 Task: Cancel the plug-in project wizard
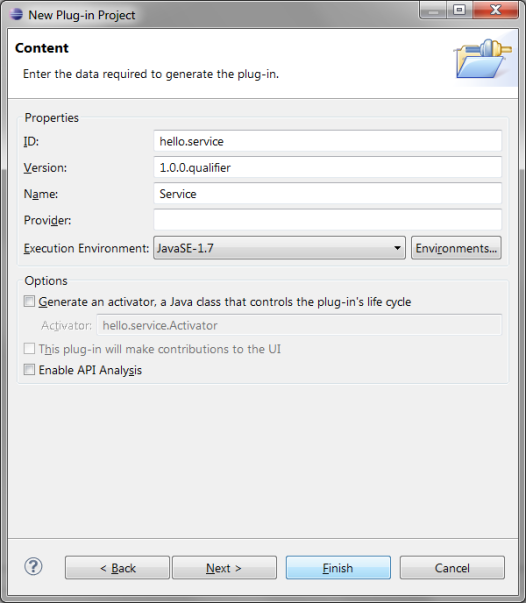[x=452, y=568]
